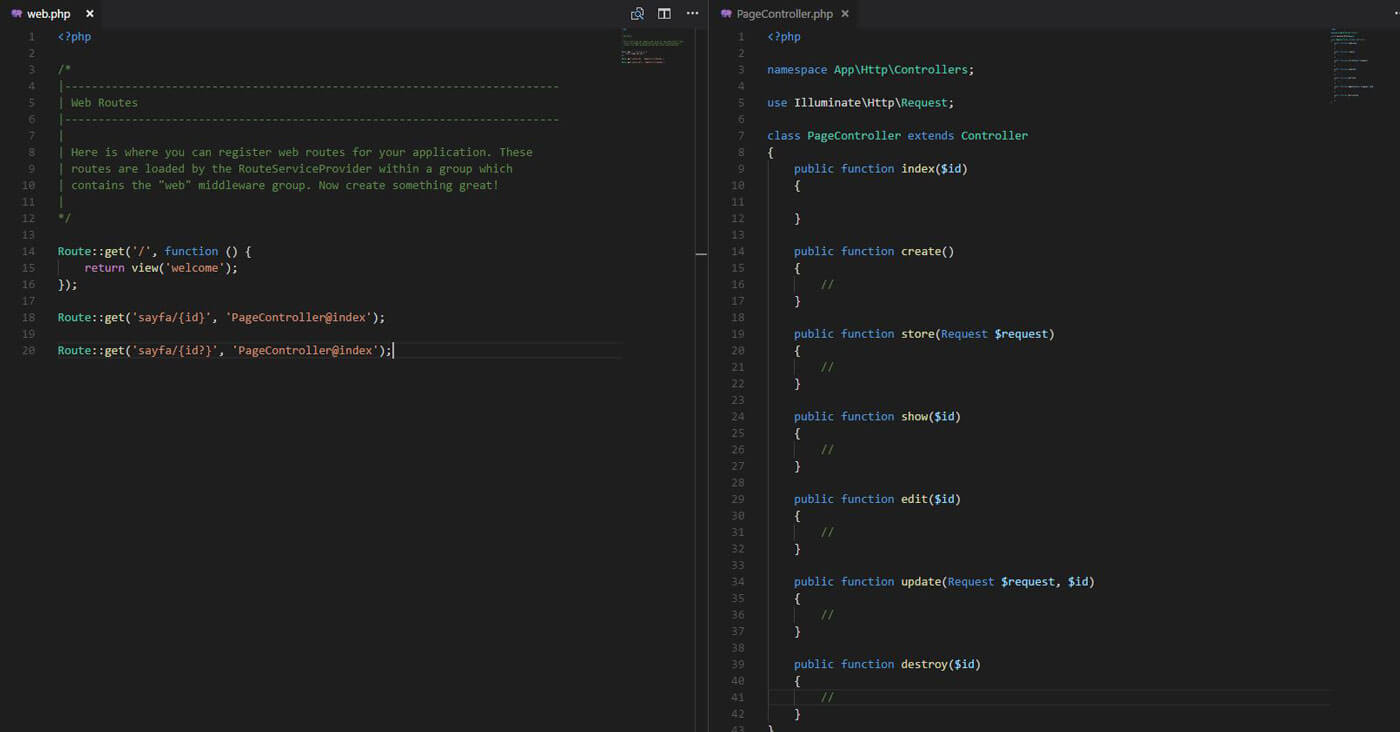
Task: Click 'PageController@index' string on line 18
Action: [298, 318]
